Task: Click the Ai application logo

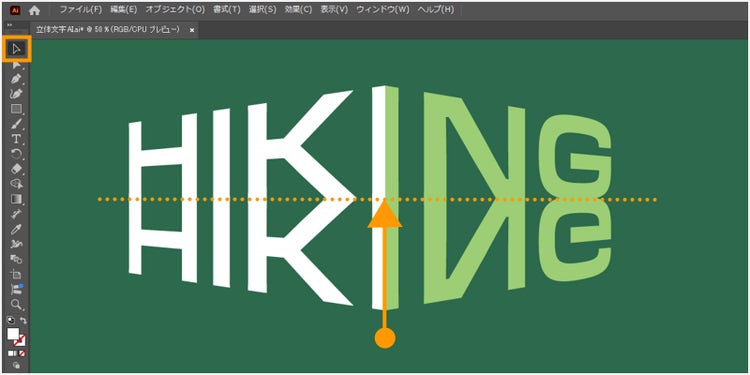Action: pos(15,10)
